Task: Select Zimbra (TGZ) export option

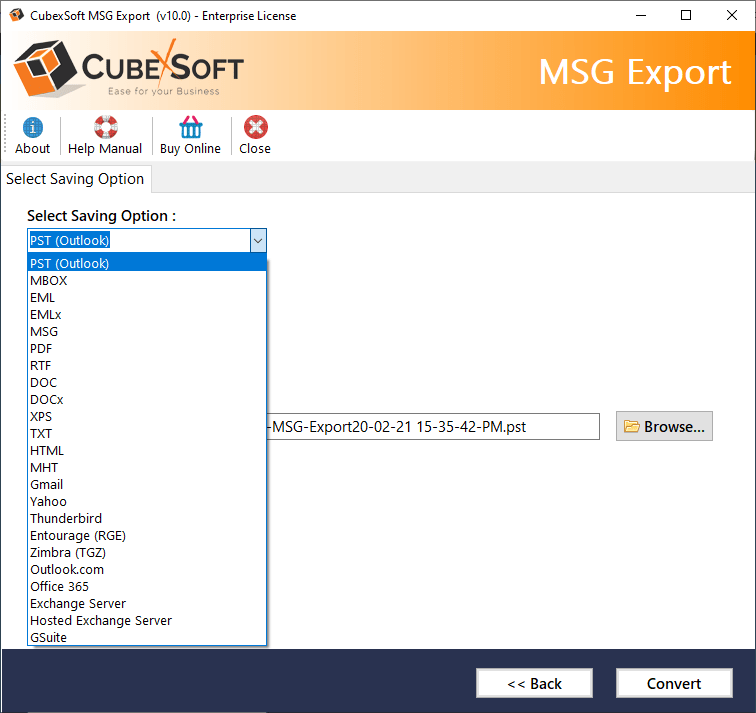Action: point(68,553)
